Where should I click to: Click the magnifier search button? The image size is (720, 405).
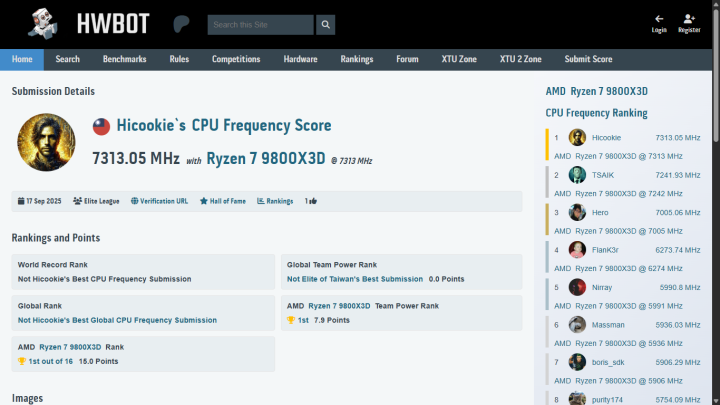[326, 25]
